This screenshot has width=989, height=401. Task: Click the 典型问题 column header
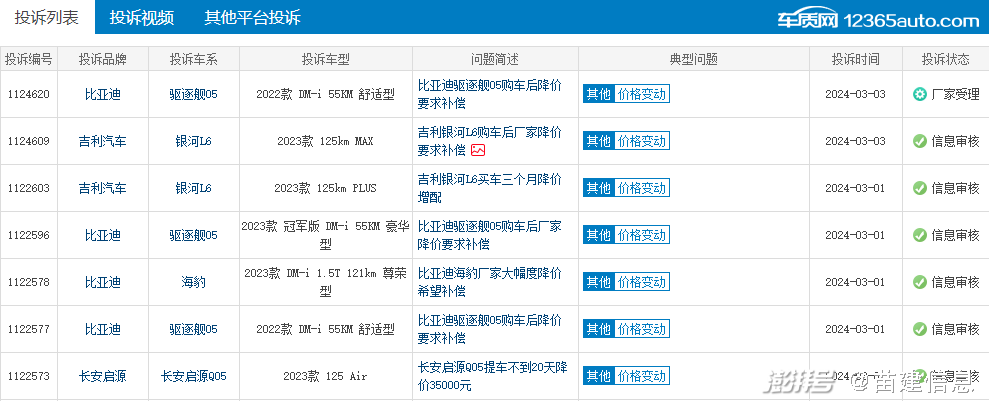[x=694, y=59]
